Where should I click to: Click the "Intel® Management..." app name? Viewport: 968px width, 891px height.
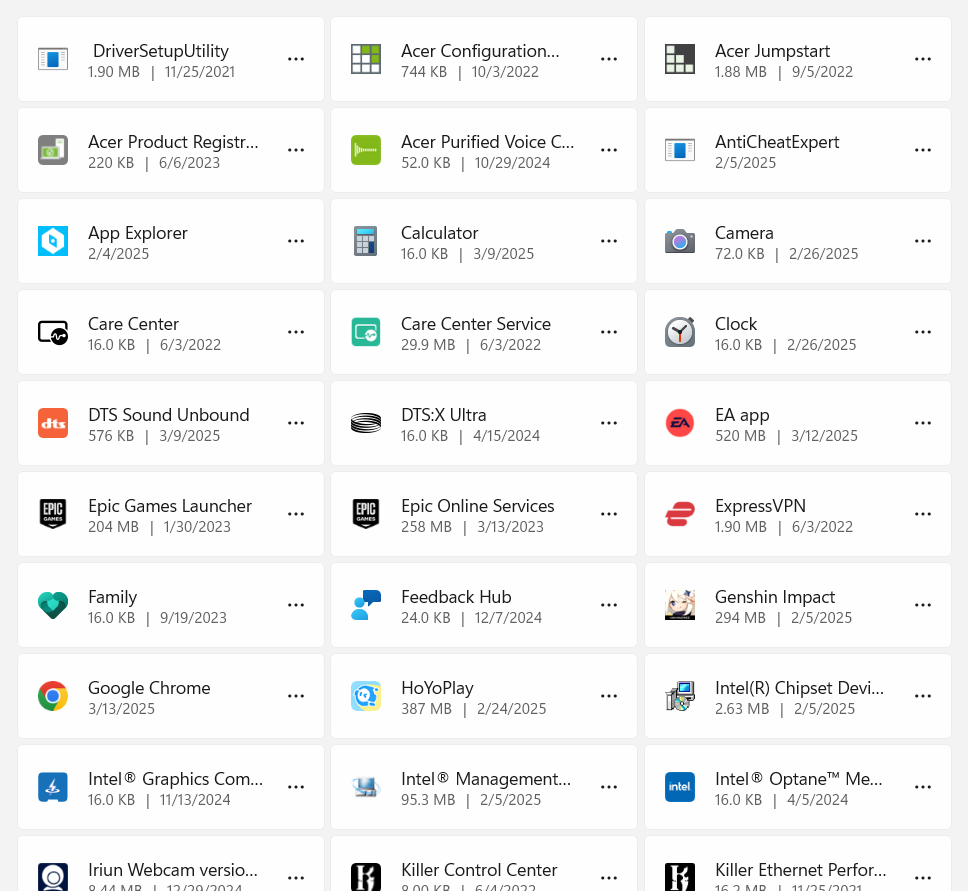coord(486,779)
